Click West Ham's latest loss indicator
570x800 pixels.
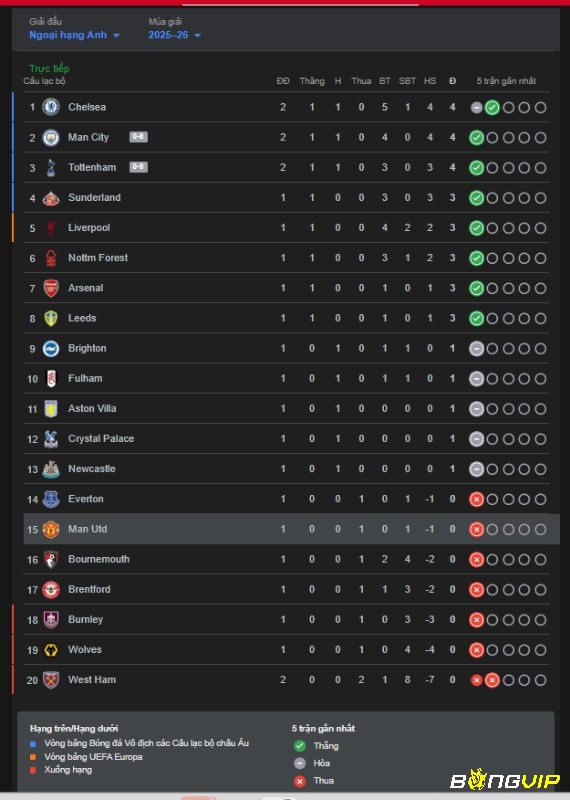click(492, 680)
